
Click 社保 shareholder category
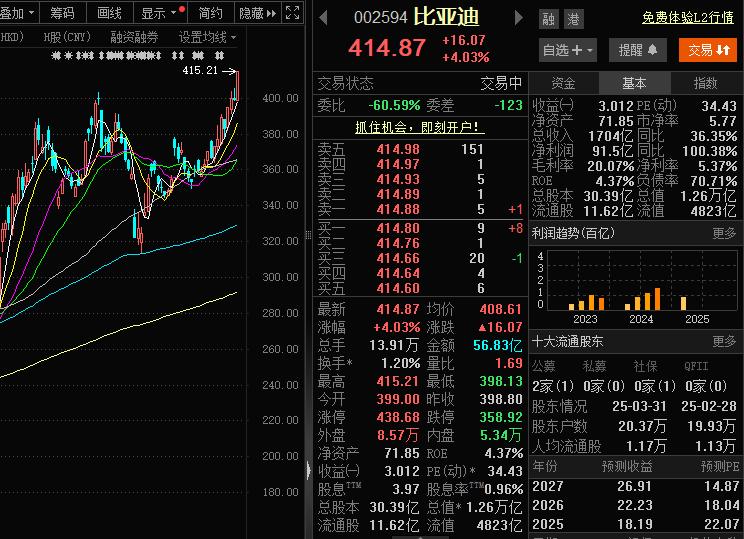646,366
